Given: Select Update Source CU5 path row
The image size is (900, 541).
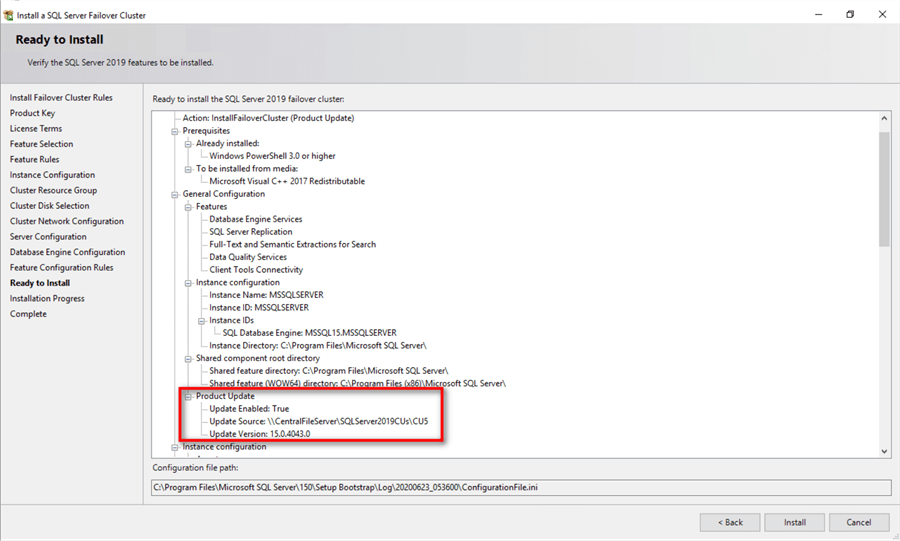Looking at the screenshot, I should pos(319,421).
